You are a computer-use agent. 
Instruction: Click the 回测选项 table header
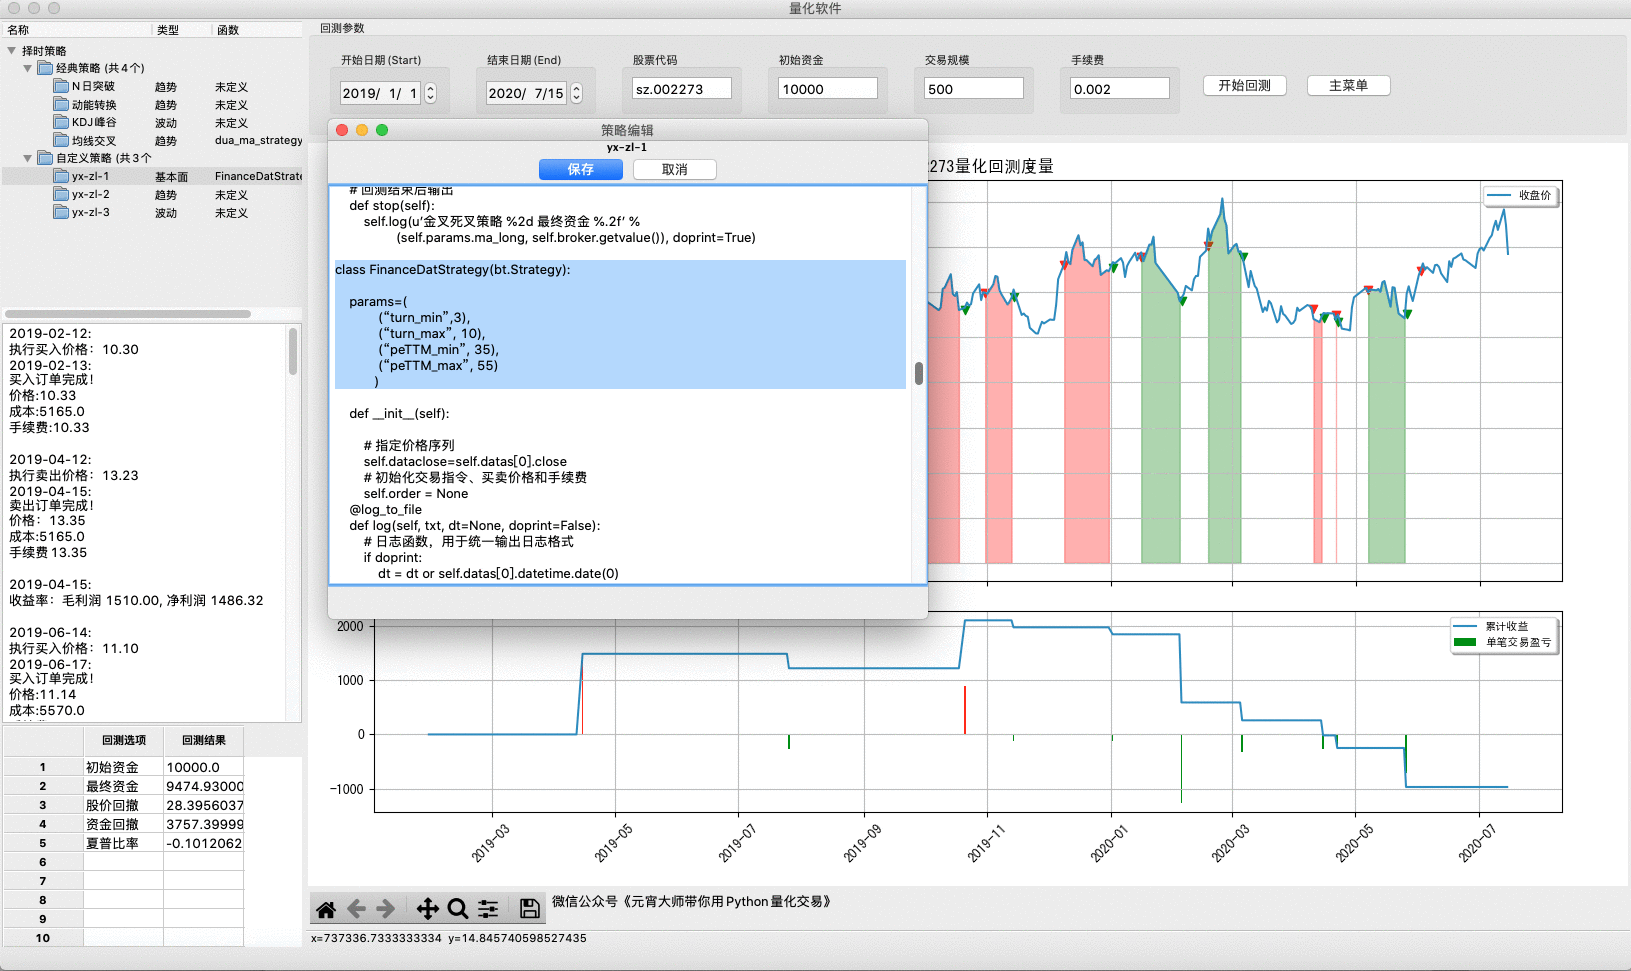coord(124,741)
